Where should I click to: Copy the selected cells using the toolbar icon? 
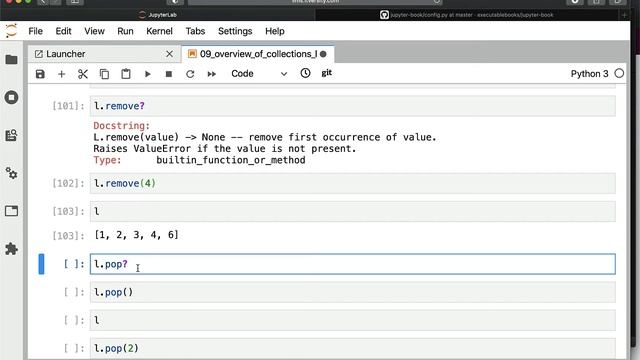tap(104, 74)
